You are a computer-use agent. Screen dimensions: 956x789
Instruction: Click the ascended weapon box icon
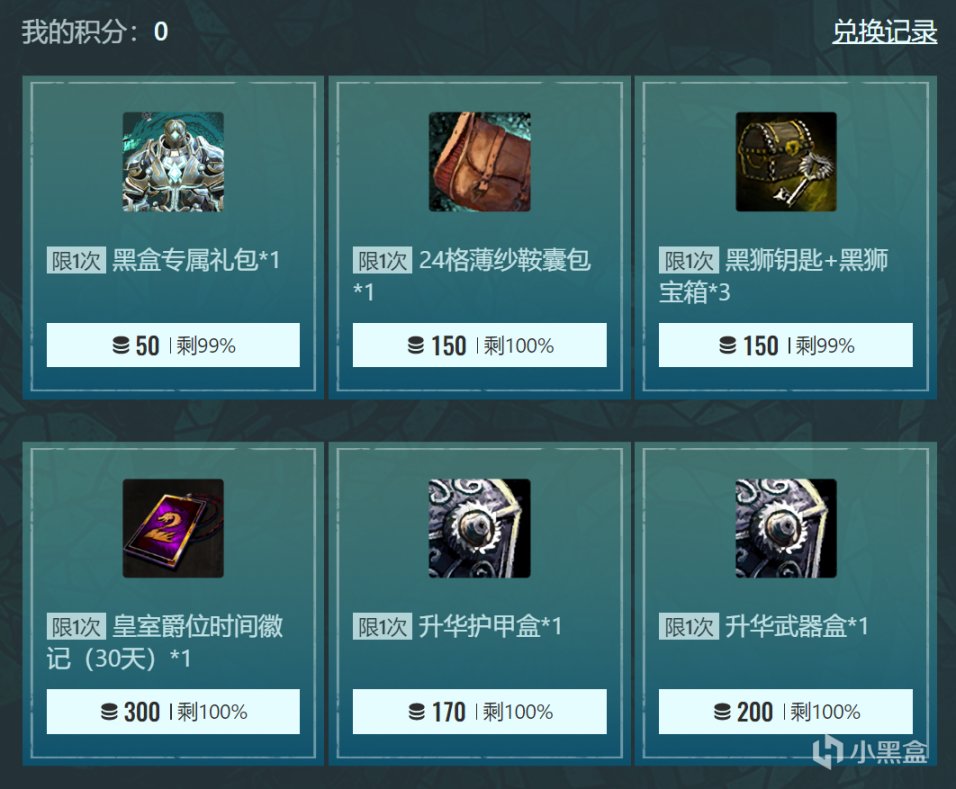[786, 528]
